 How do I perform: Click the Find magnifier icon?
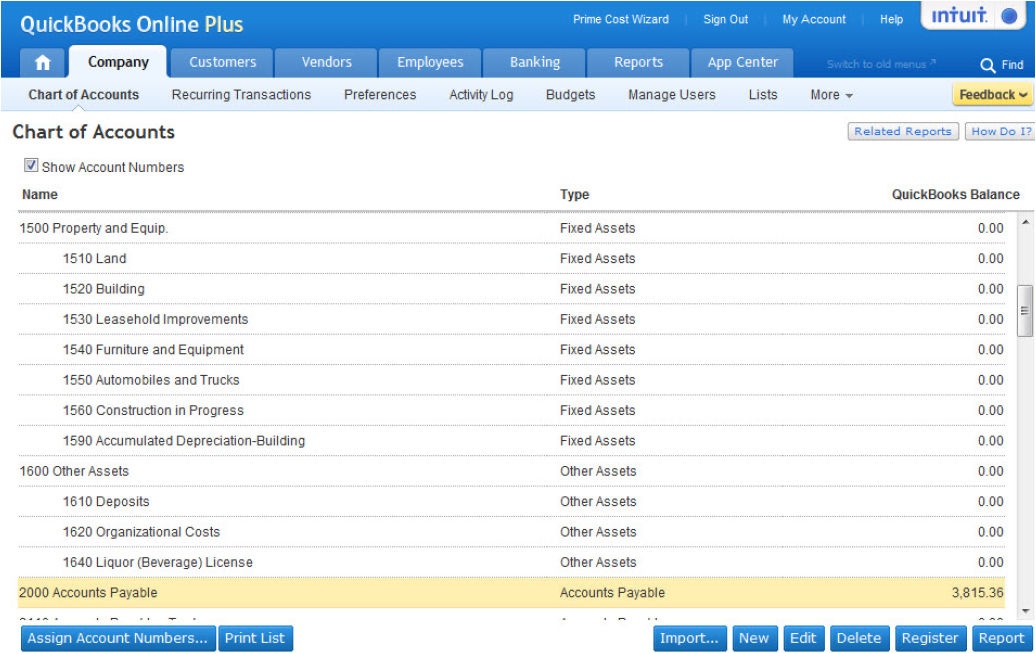(987, 65)
